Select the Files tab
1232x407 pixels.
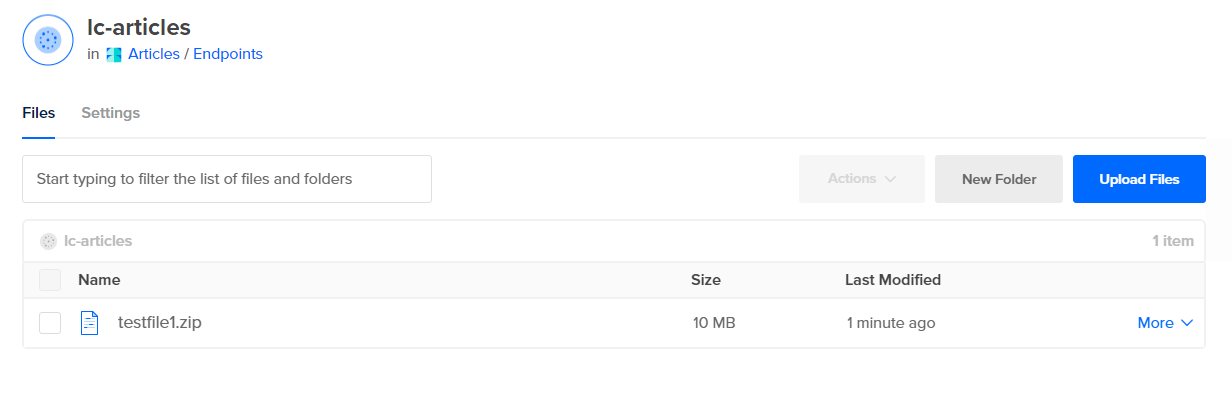point(38,113)
